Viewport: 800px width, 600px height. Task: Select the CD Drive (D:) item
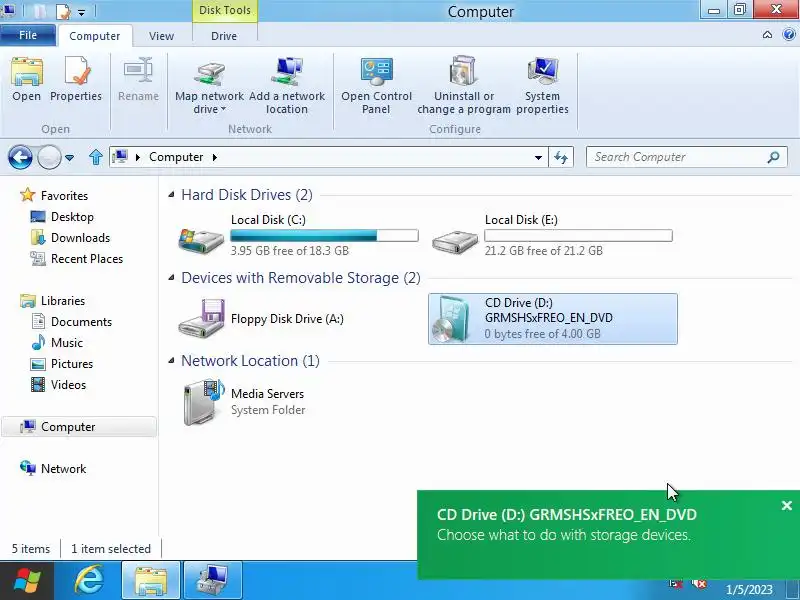coord(553,319)
